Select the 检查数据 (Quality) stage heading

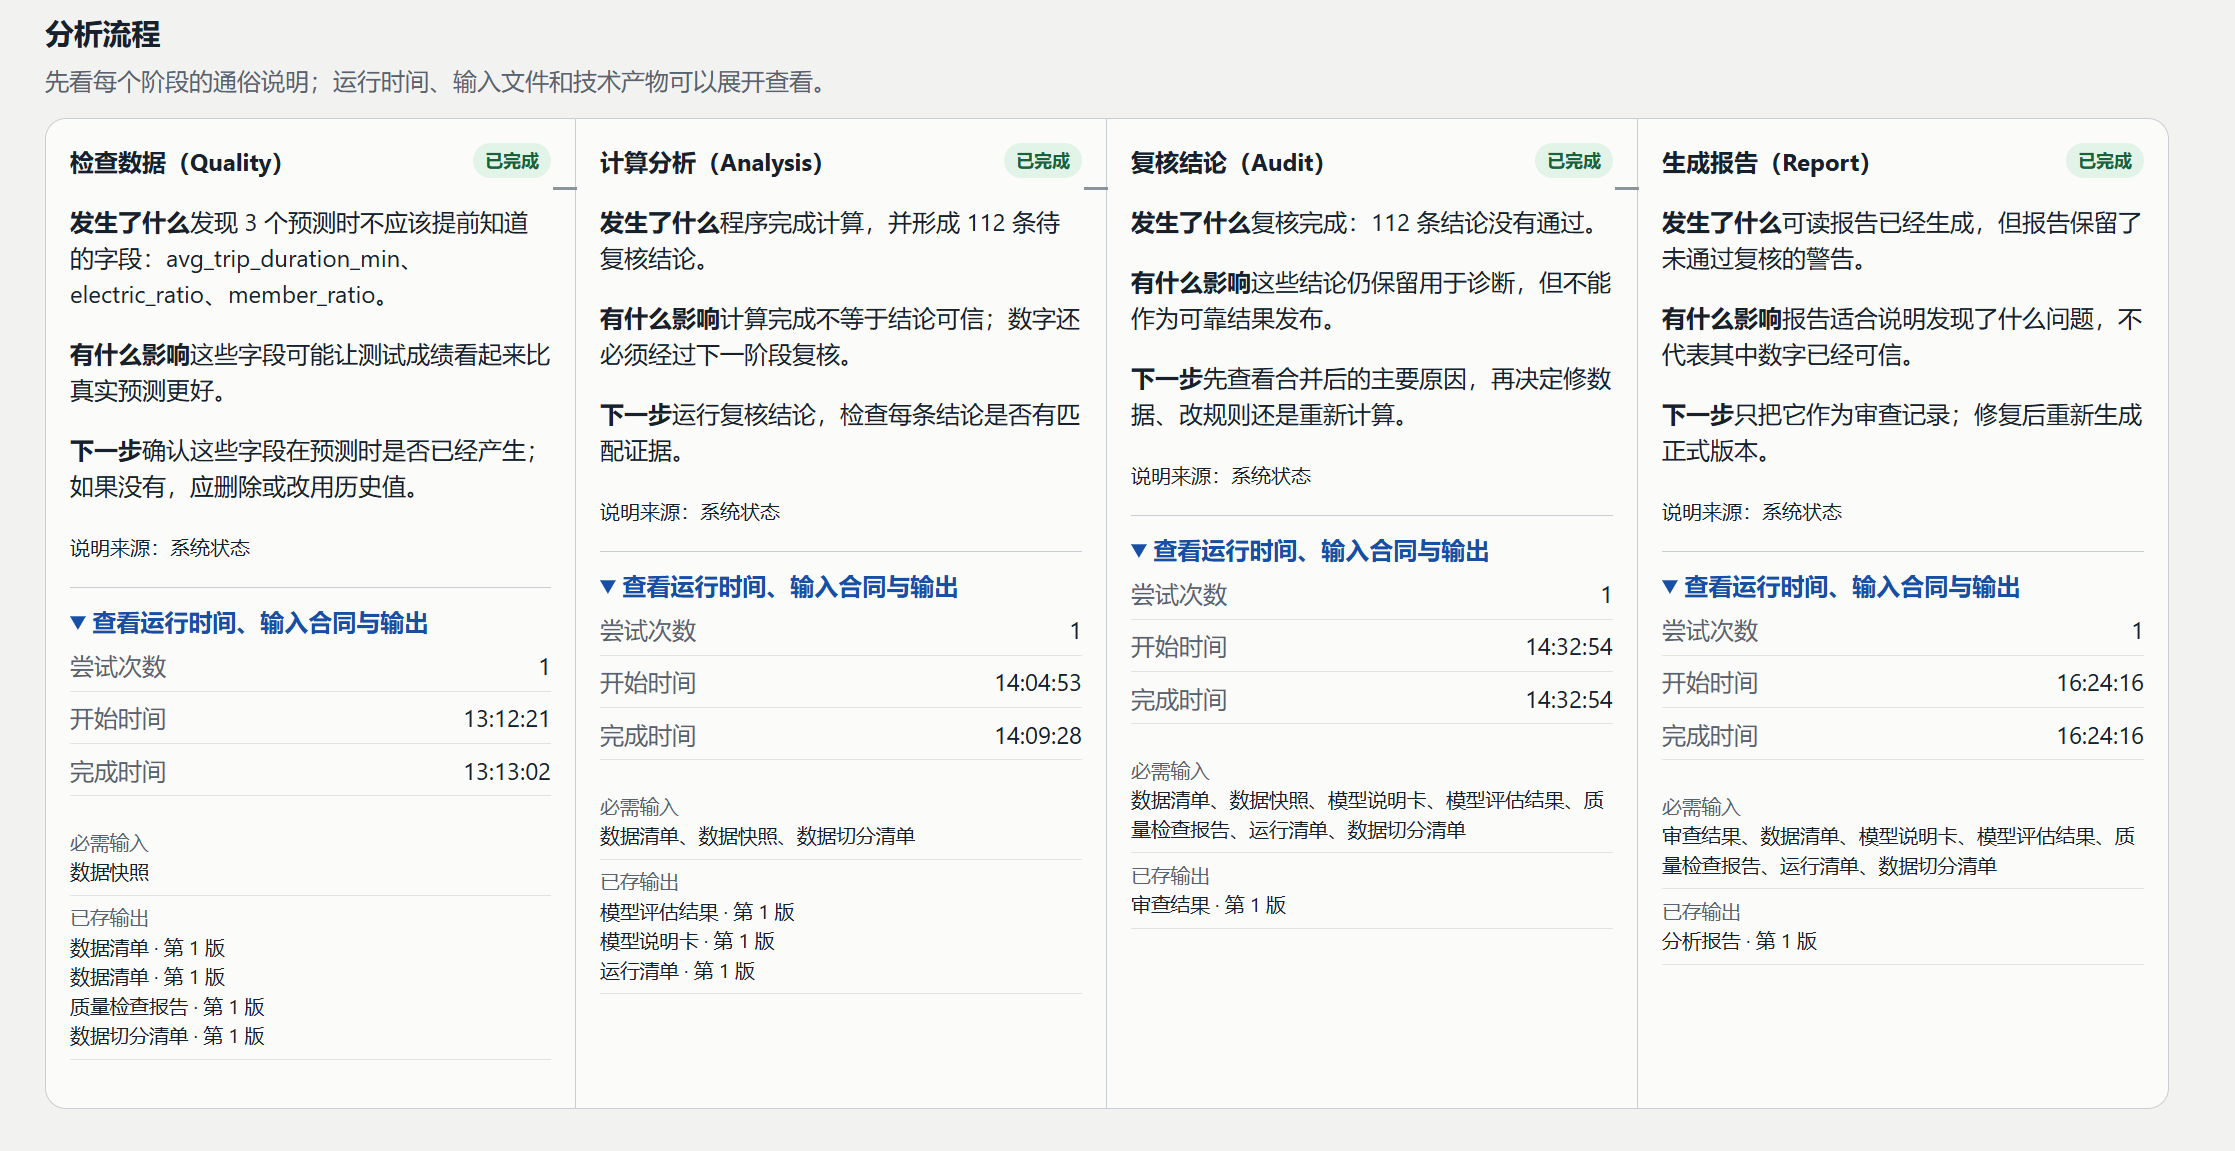[176, 162]
